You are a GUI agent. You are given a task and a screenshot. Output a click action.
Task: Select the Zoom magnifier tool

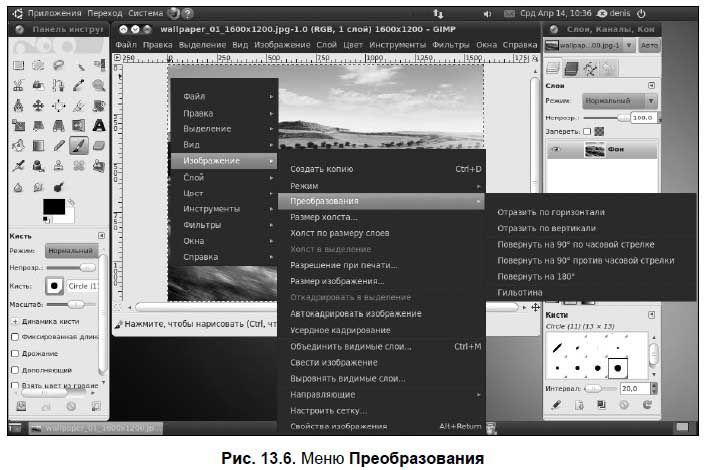tap(99, 85)
